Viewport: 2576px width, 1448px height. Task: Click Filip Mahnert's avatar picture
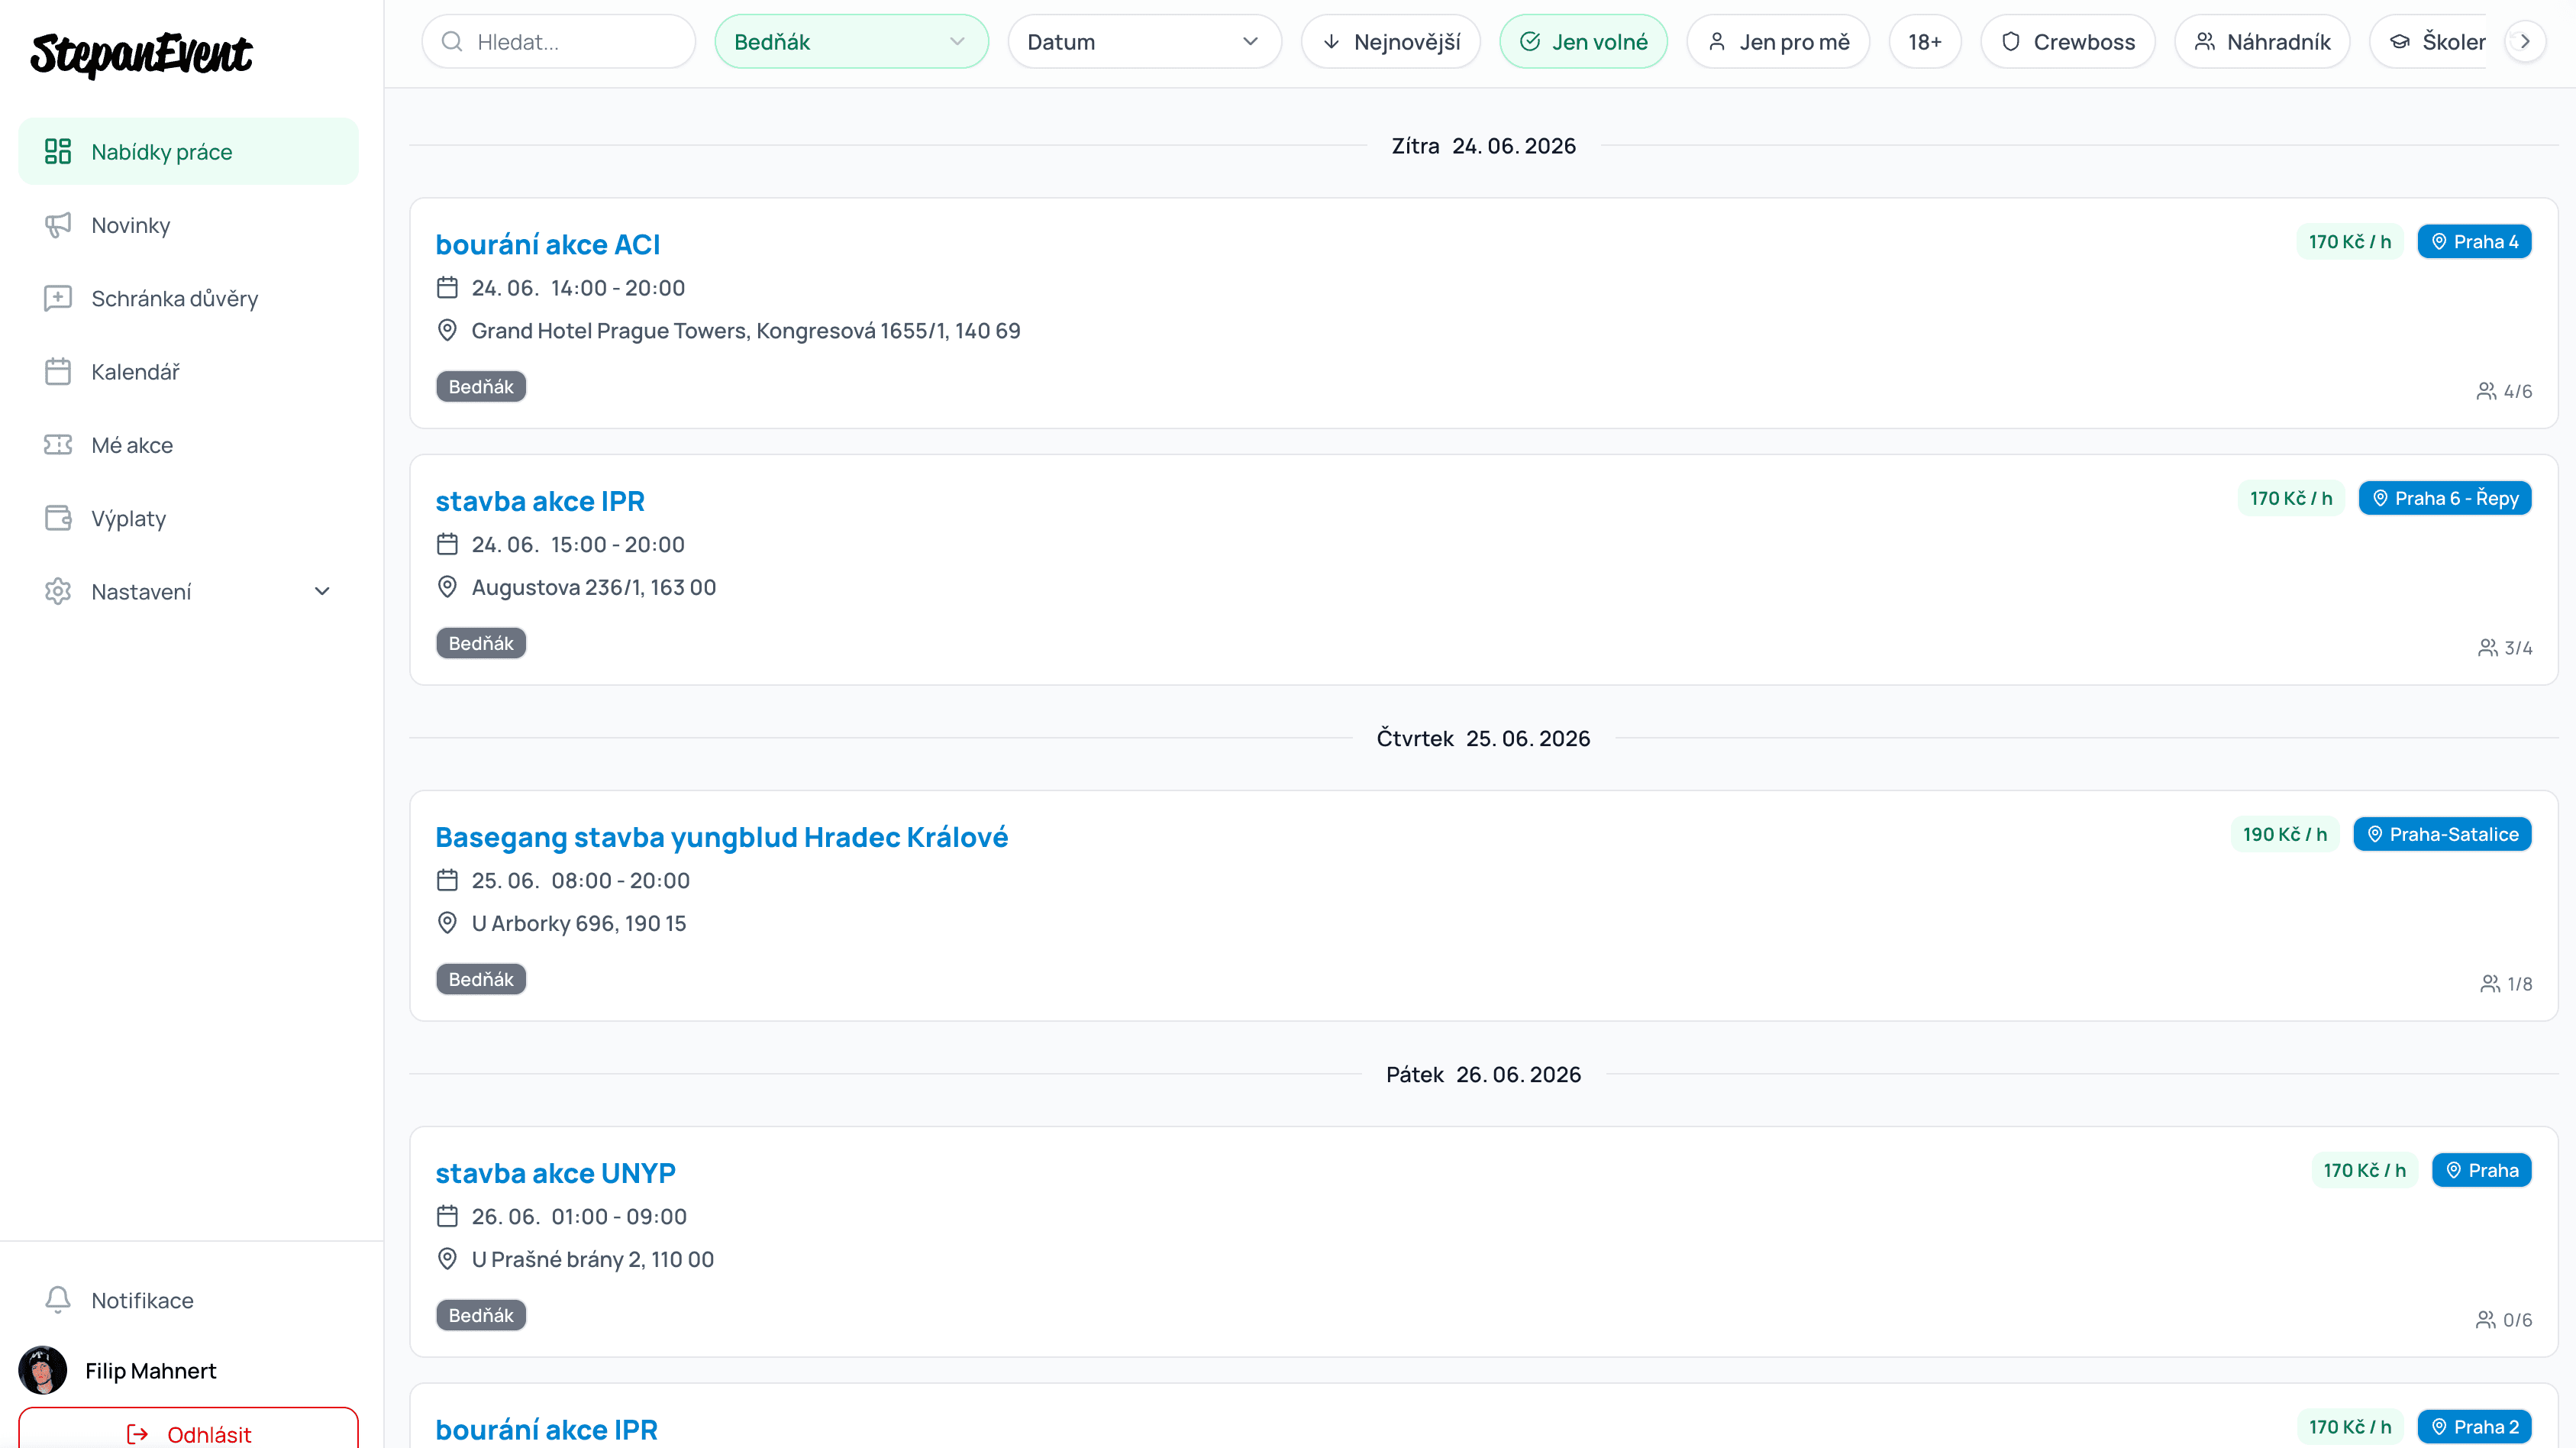click(42, 1371)
